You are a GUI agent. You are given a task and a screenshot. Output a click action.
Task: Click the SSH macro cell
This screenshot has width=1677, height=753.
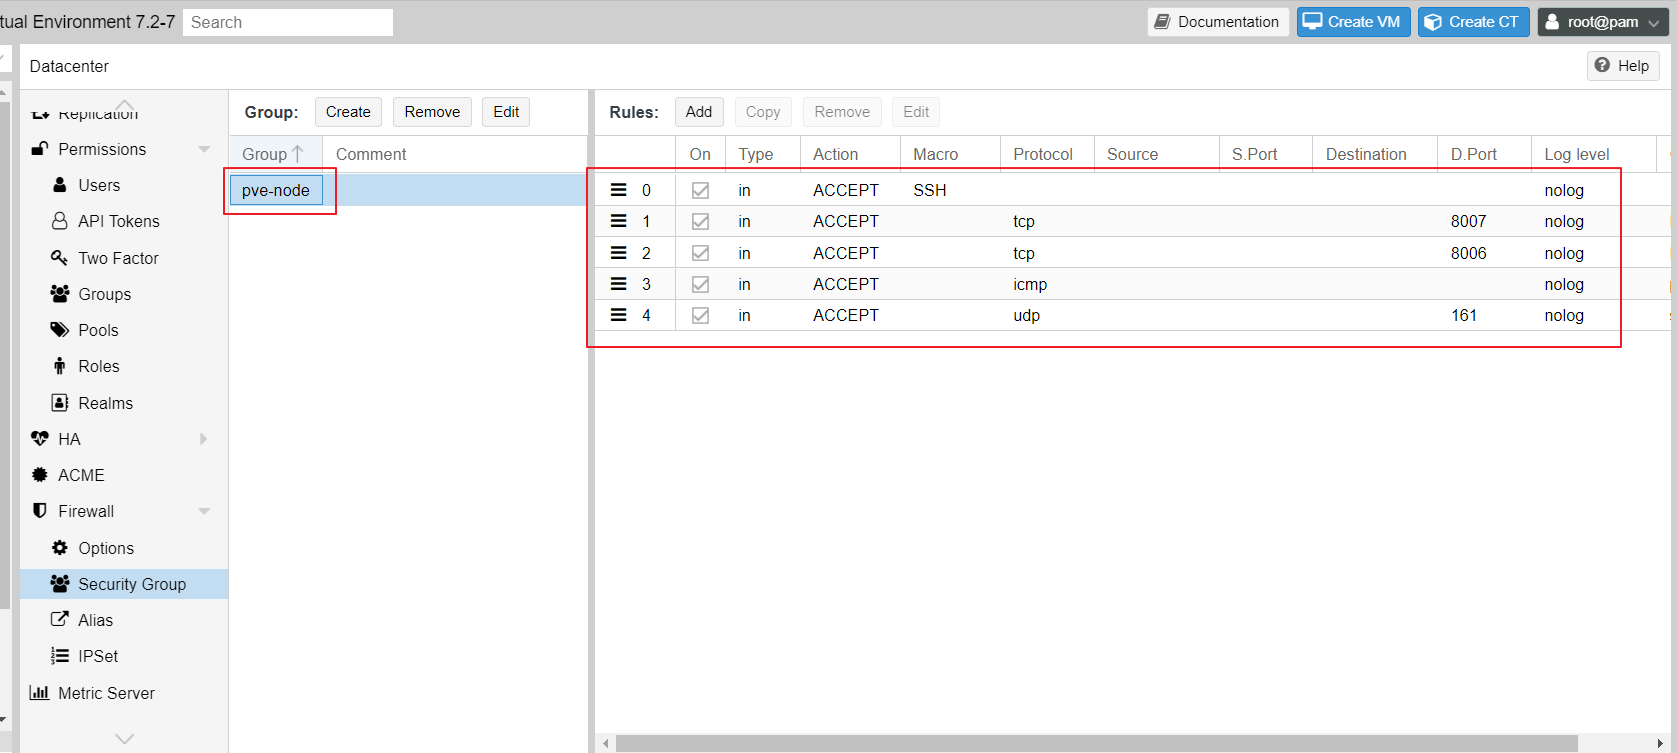(x=929, y=190)
